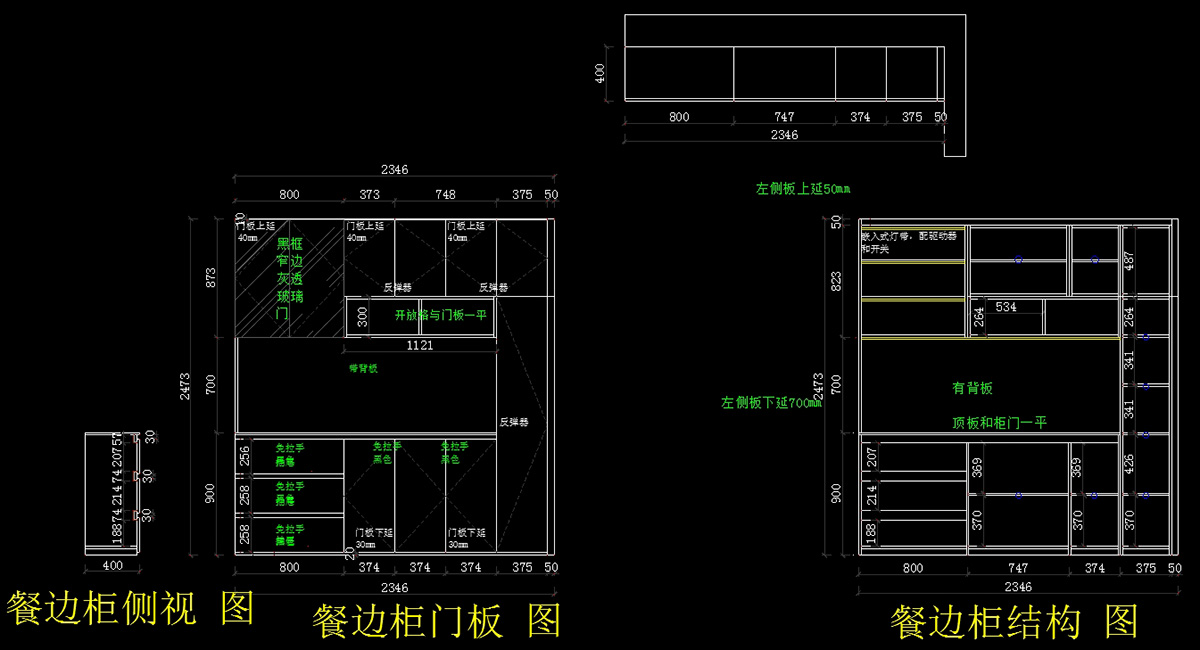The image size is (1200, 650).
Task: Pick the 400 dimension below side view
Action: pos(112,567)
